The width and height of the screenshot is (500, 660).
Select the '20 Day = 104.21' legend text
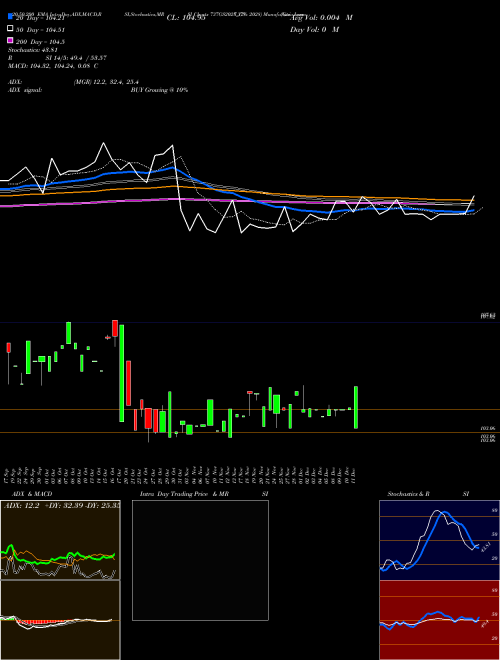[40, 18]
